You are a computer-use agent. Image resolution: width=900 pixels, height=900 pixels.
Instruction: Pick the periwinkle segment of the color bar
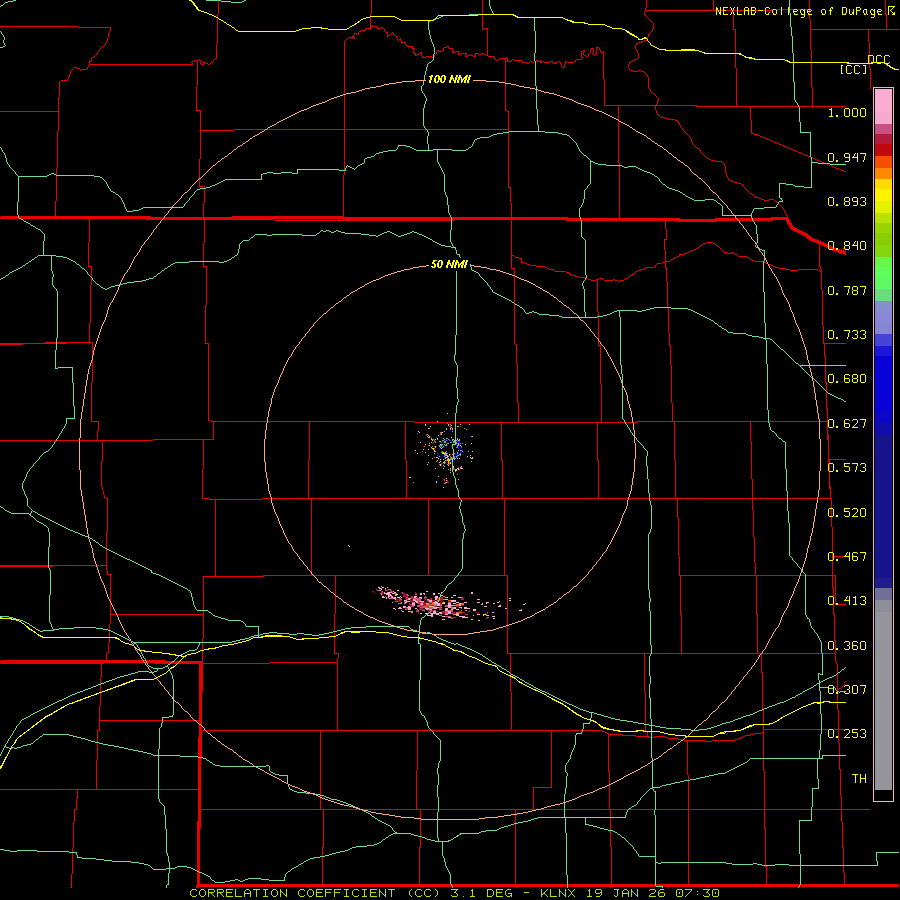[x=883, y=317]
